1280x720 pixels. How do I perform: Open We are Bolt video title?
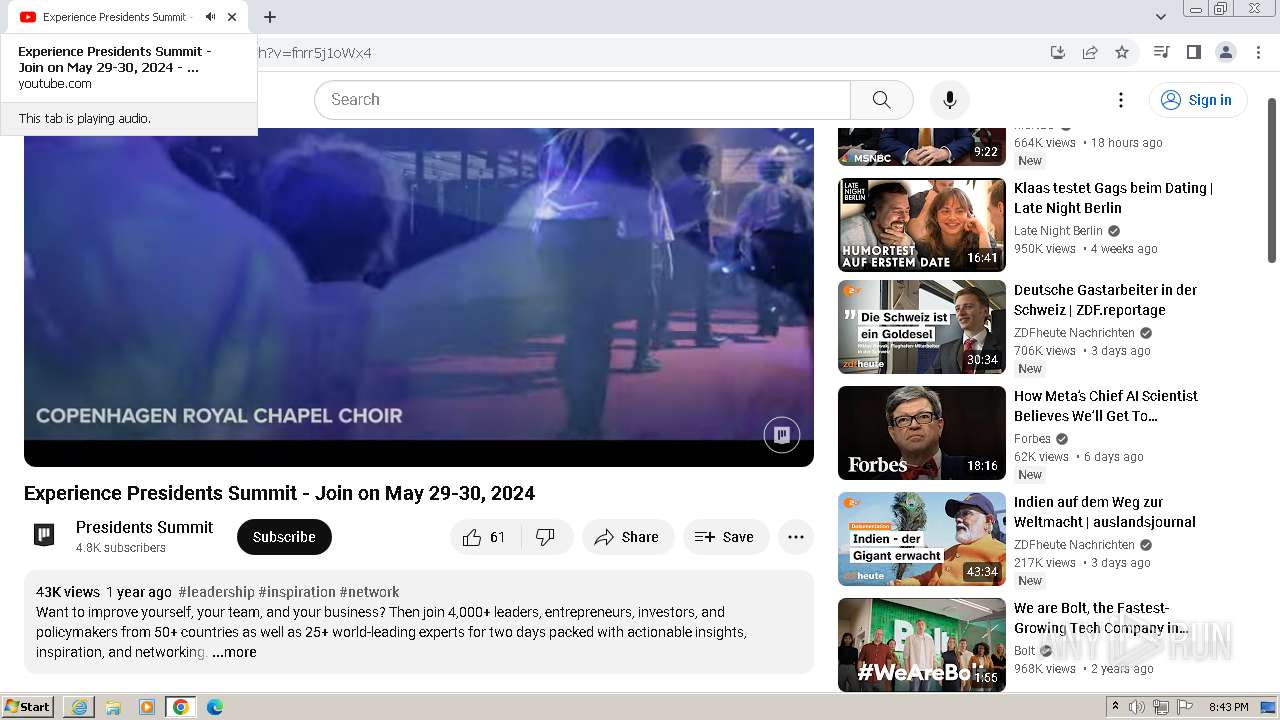(x=1101, y=618)
